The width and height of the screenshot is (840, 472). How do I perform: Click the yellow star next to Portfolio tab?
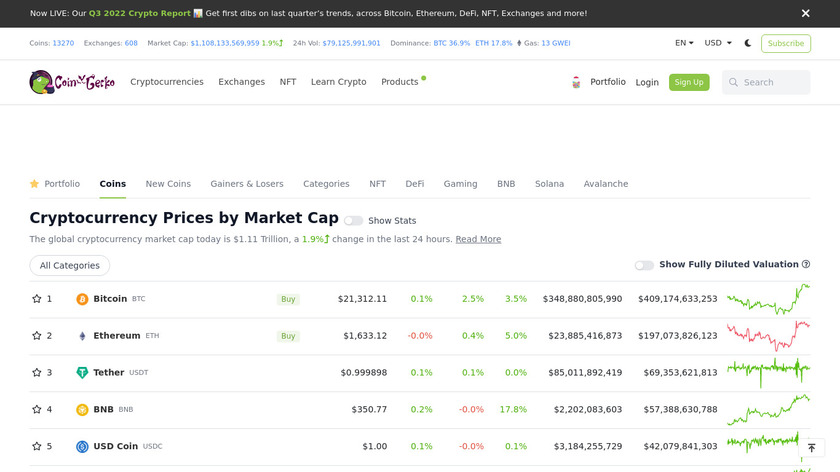pos(34,184)
